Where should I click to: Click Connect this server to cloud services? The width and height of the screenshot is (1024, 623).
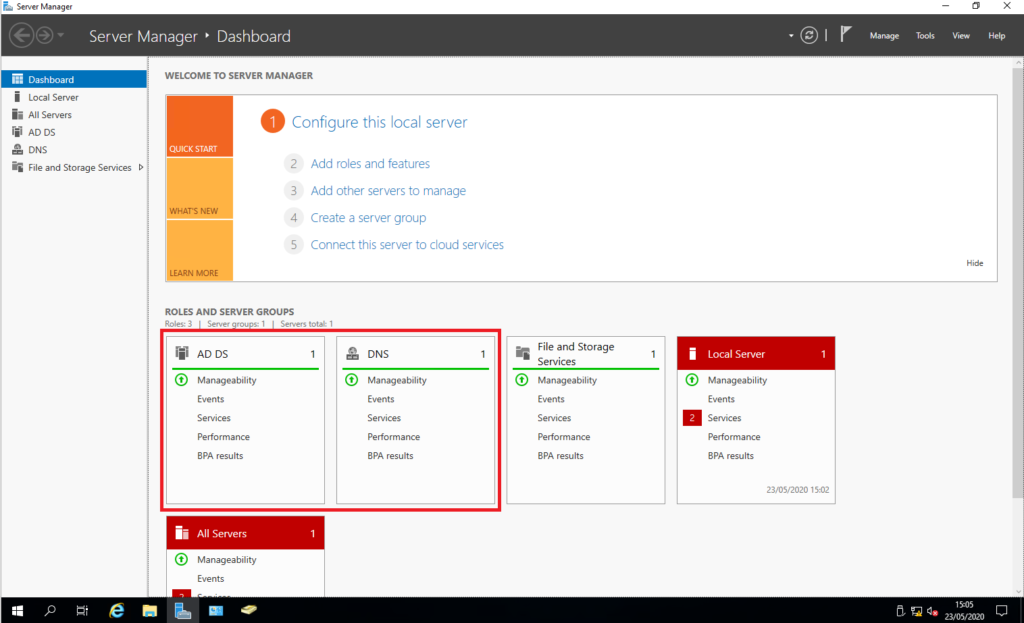tap(407, 245)
